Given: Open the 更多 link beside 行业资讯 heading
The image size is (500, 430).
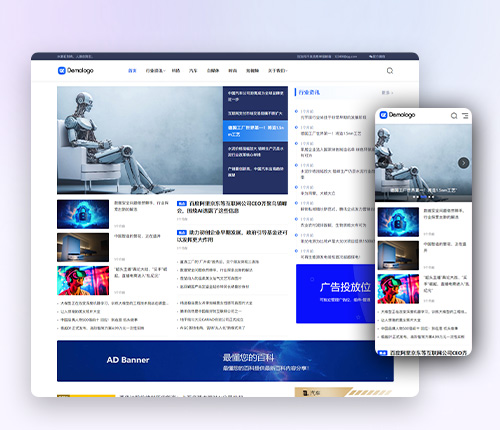Looking at the screenshot, I should tap(387, 93).
